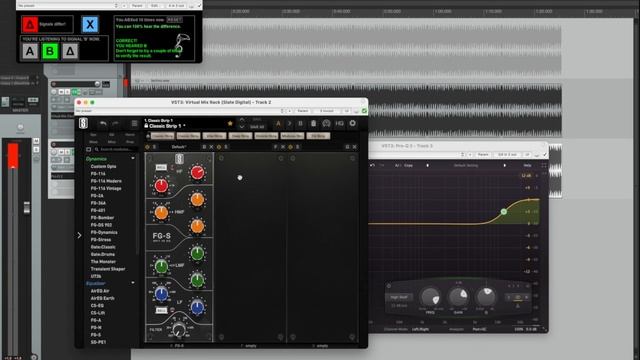Viewport: 640px width, 360px height.
Task: Switch the ABX listening to signal A
Action: [30, 51]
